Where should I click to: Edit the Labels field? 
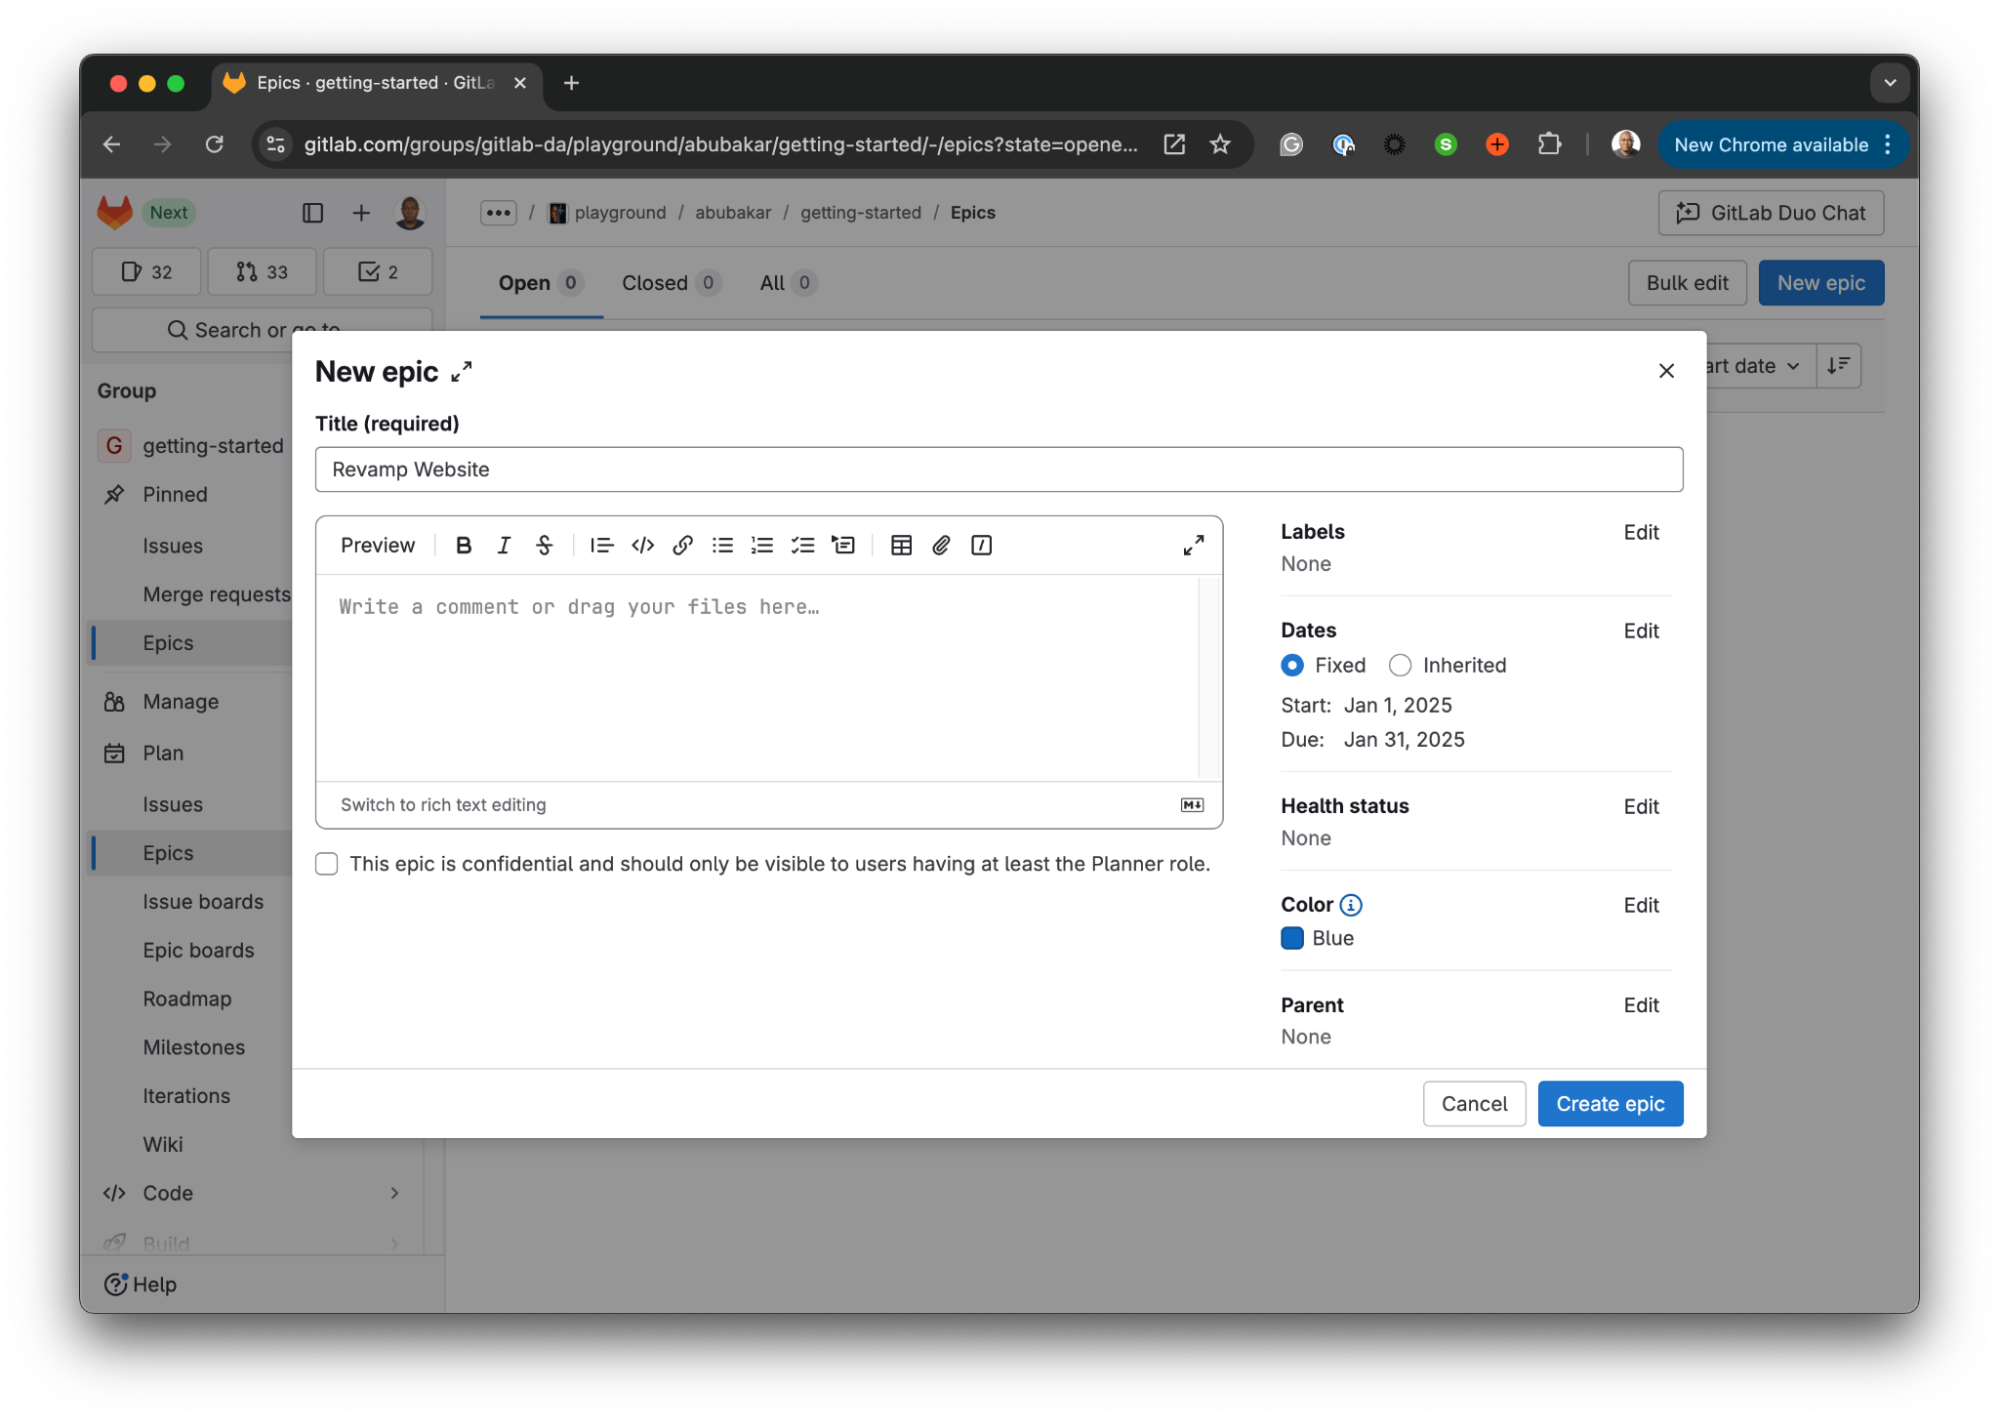coord(1639,532)
